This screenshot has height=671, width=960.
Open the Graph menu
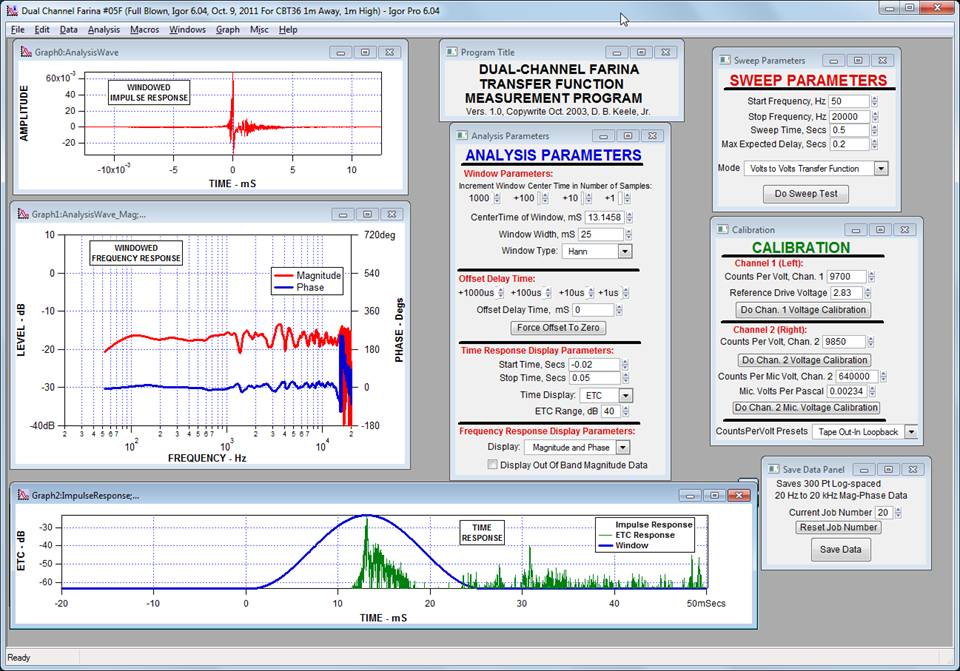click(x=228, y=29)
